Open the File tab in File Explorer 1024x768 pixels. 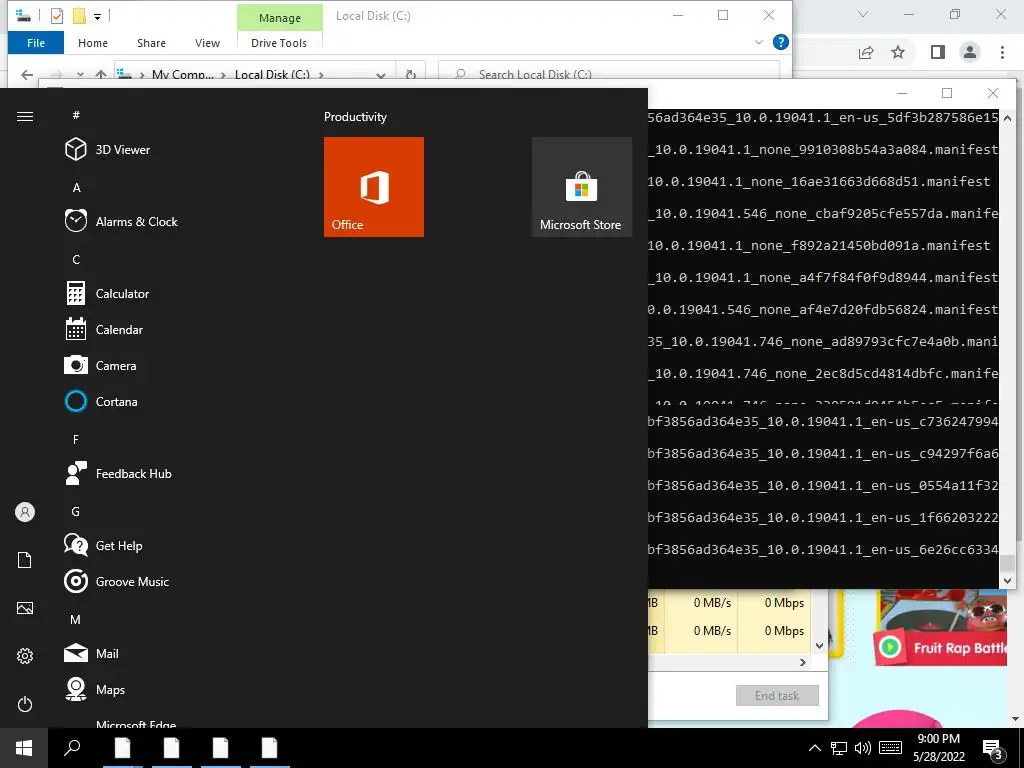tap(36, 43)
